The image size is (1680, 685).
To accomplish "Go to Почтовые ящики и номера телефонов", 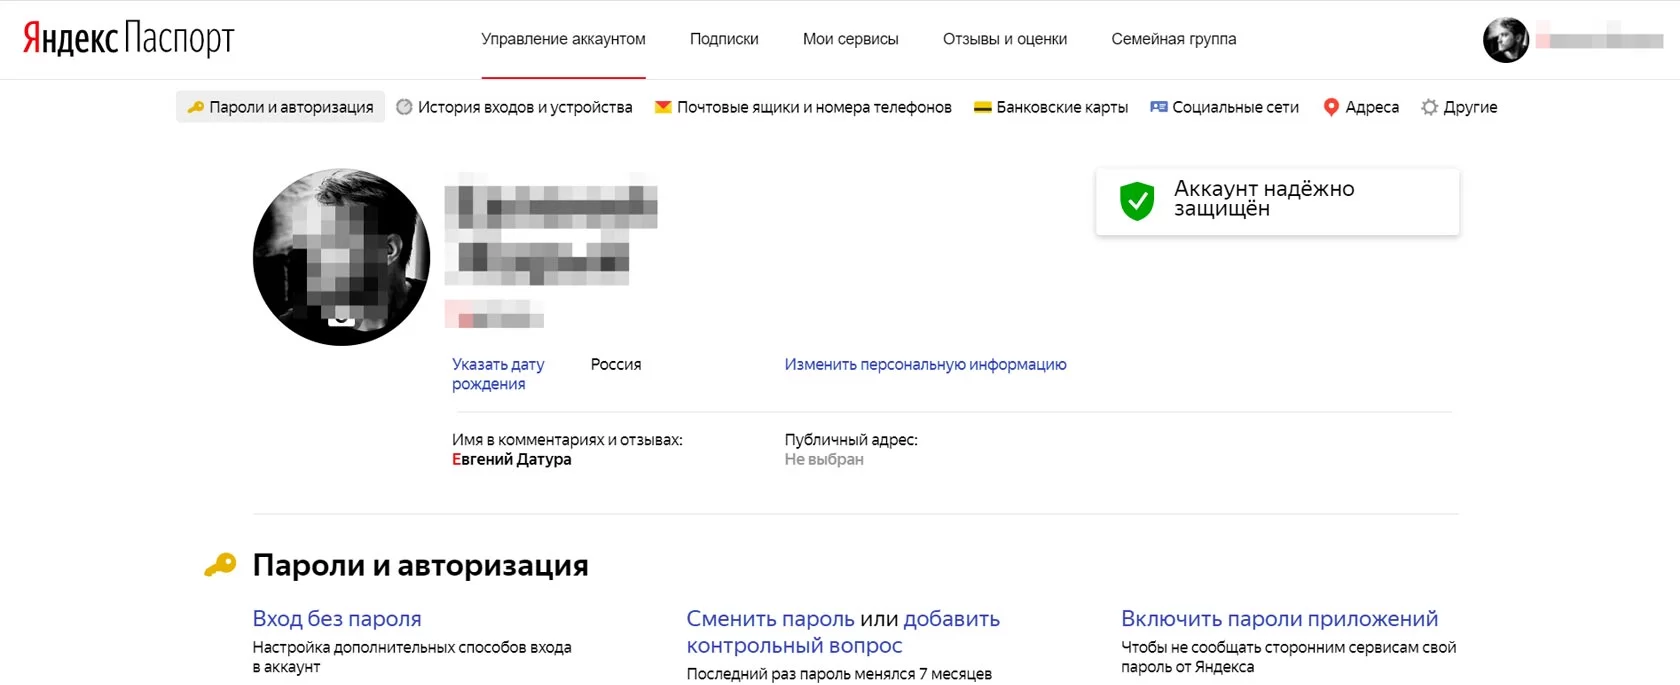I will 814,107.
